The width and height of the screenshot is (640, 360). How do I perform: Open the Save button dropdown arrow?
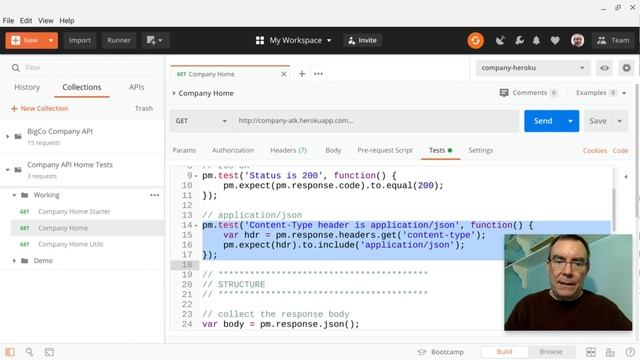coord(620,121)
